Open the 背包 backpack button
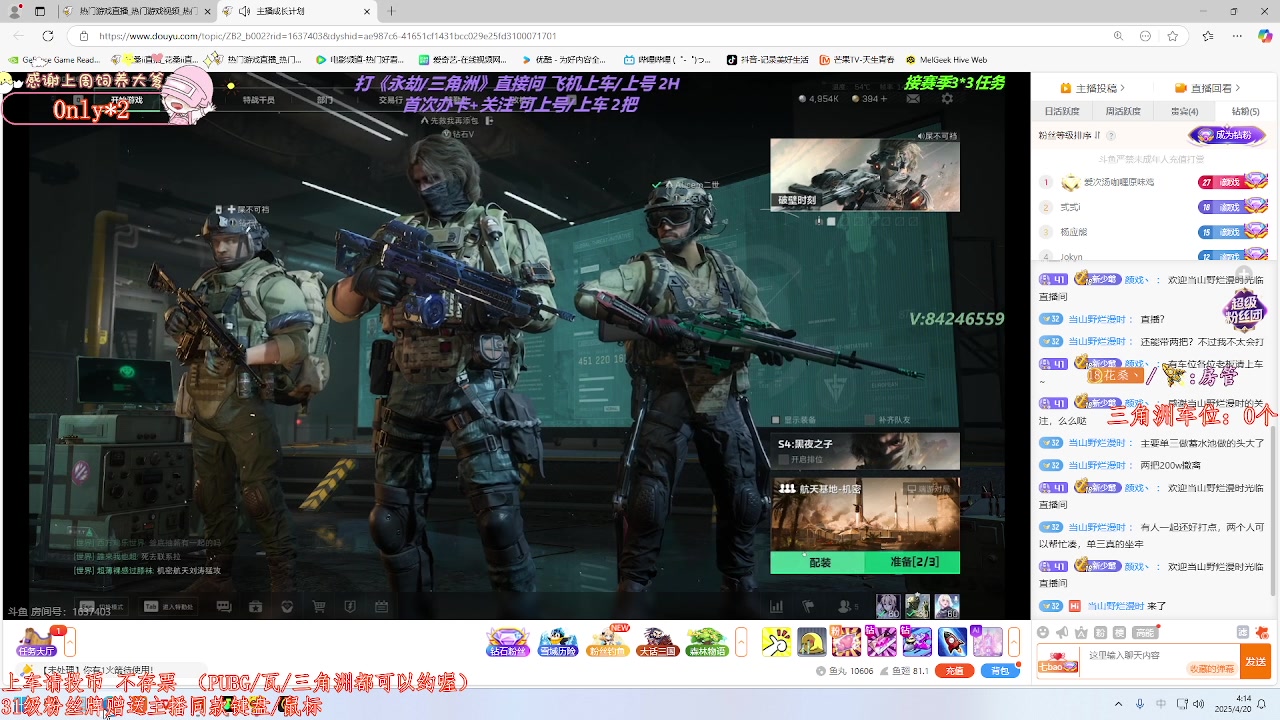The width and height of the screenshot is (1280, 720). pyautogui.click(x=1000, y=671)
